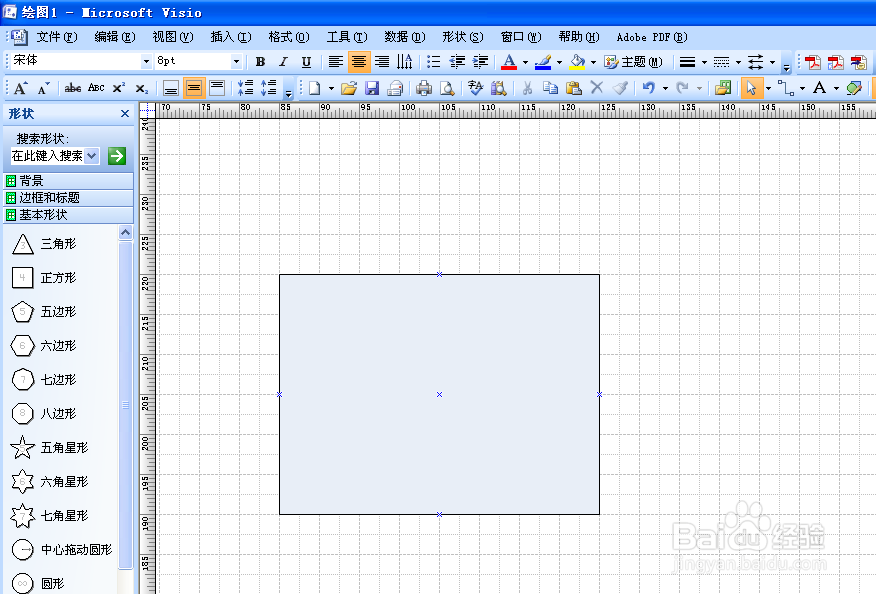Create a new drawing
Viewport: 876px width, 594px height.
(315, 88)
